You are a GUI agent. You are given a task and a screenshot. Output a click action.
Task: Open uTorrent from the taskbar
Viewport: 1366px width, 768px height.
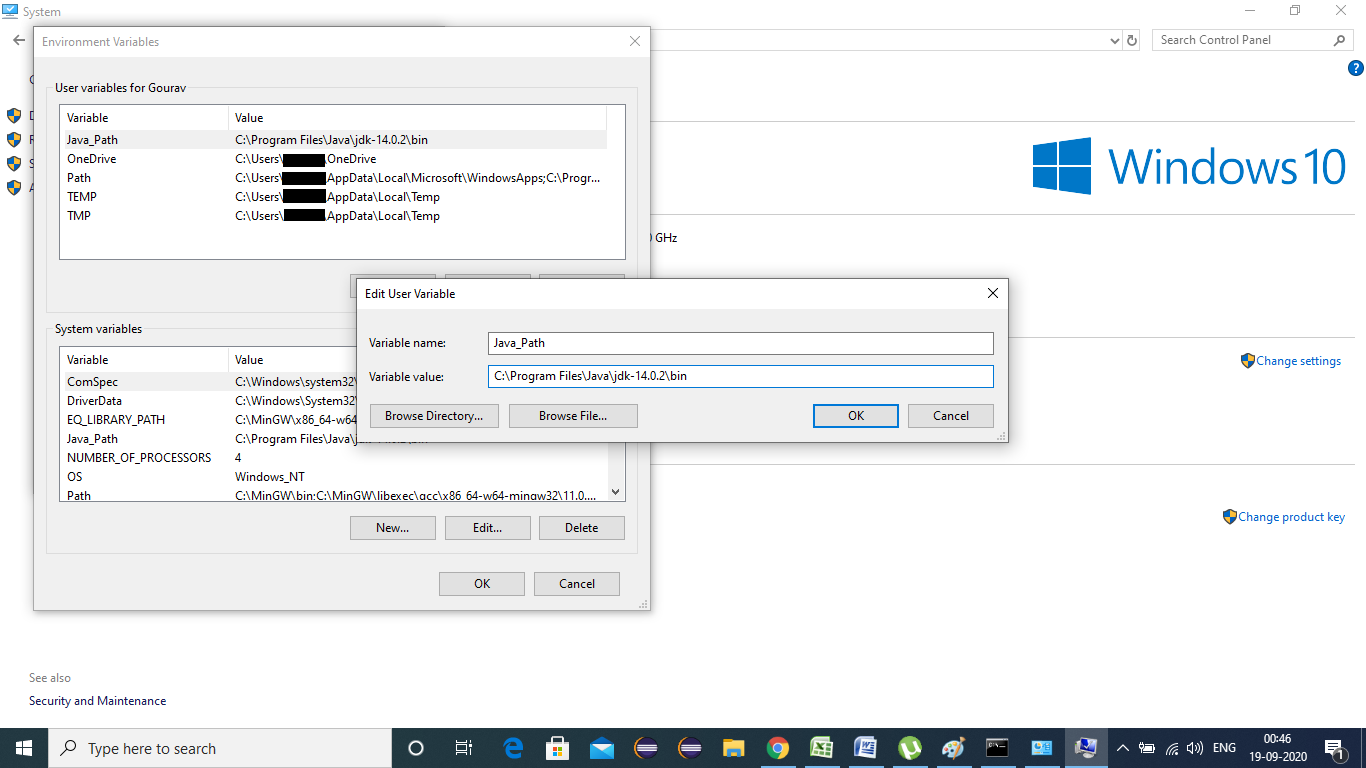click(x=910, y=748)
